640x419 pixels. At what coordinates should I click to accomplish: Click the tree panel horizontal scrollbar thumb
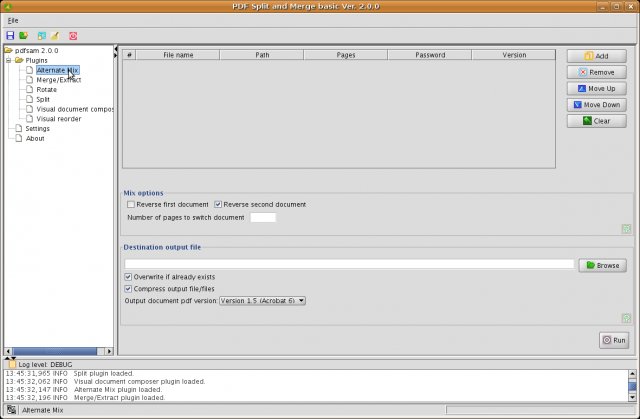[x=55, y=351]
